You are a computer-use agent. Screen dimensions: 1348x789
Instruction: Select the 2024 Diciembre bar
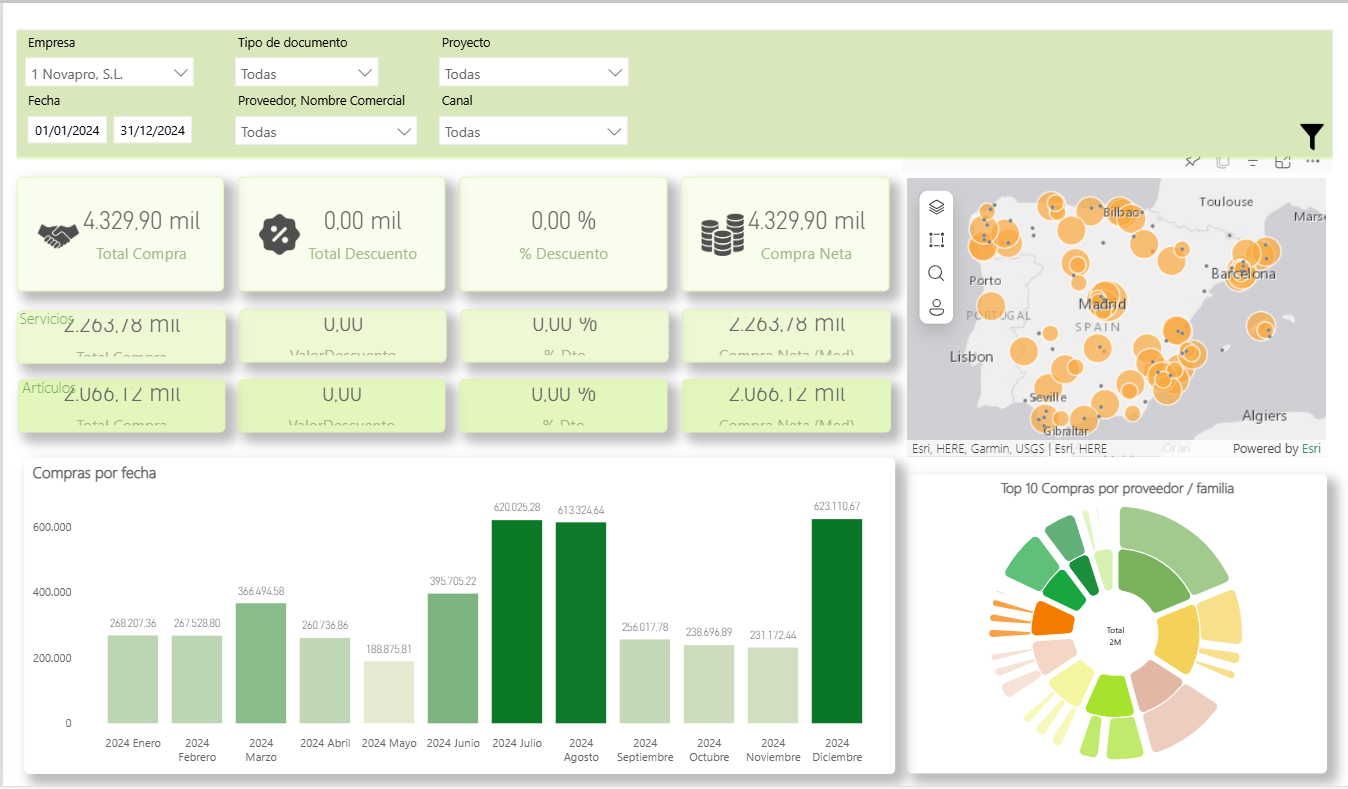pyautogui.click(x=836, y=620)
